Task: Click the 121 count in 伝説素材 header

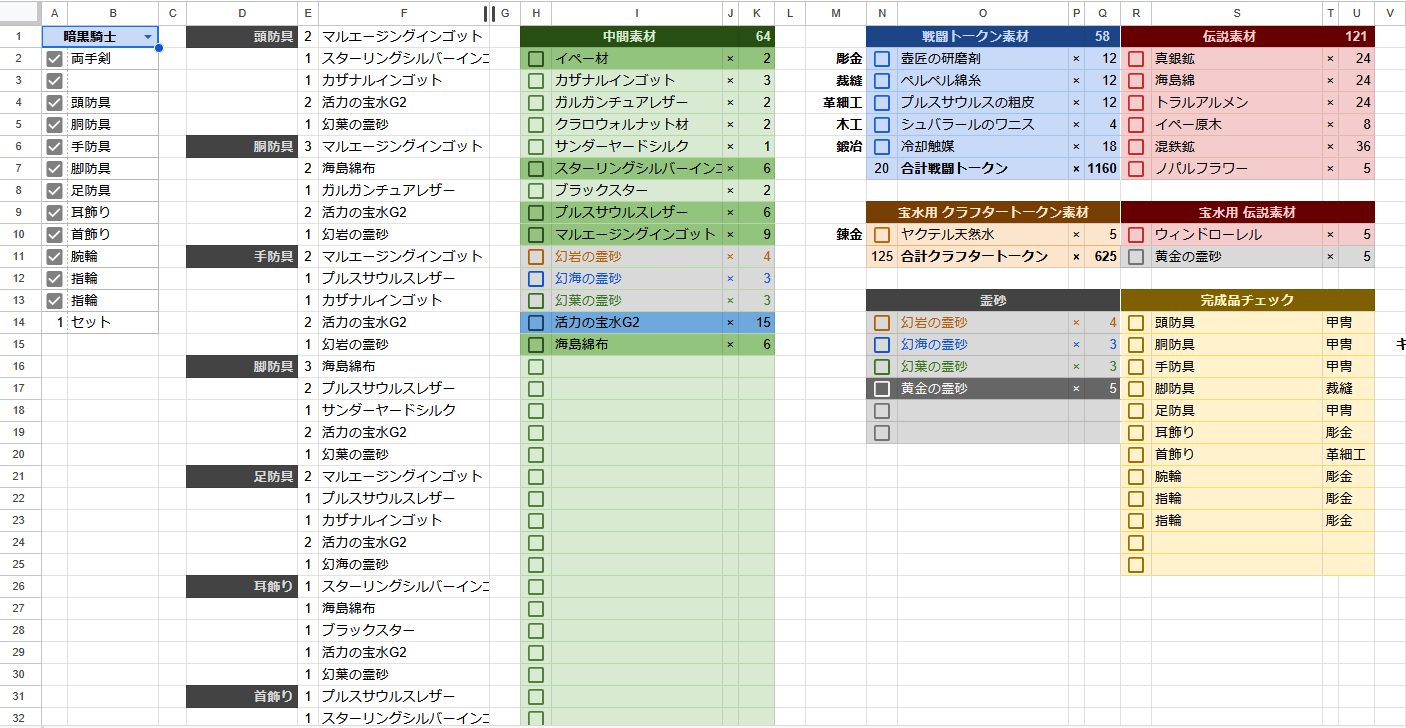Action: [1356, 37]
